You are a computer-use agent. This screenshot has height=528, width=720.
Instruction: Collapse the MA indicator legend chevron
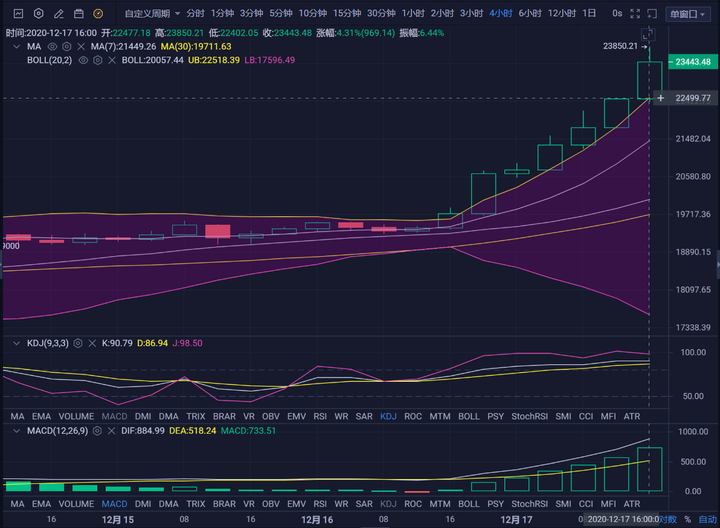(17, 46)
